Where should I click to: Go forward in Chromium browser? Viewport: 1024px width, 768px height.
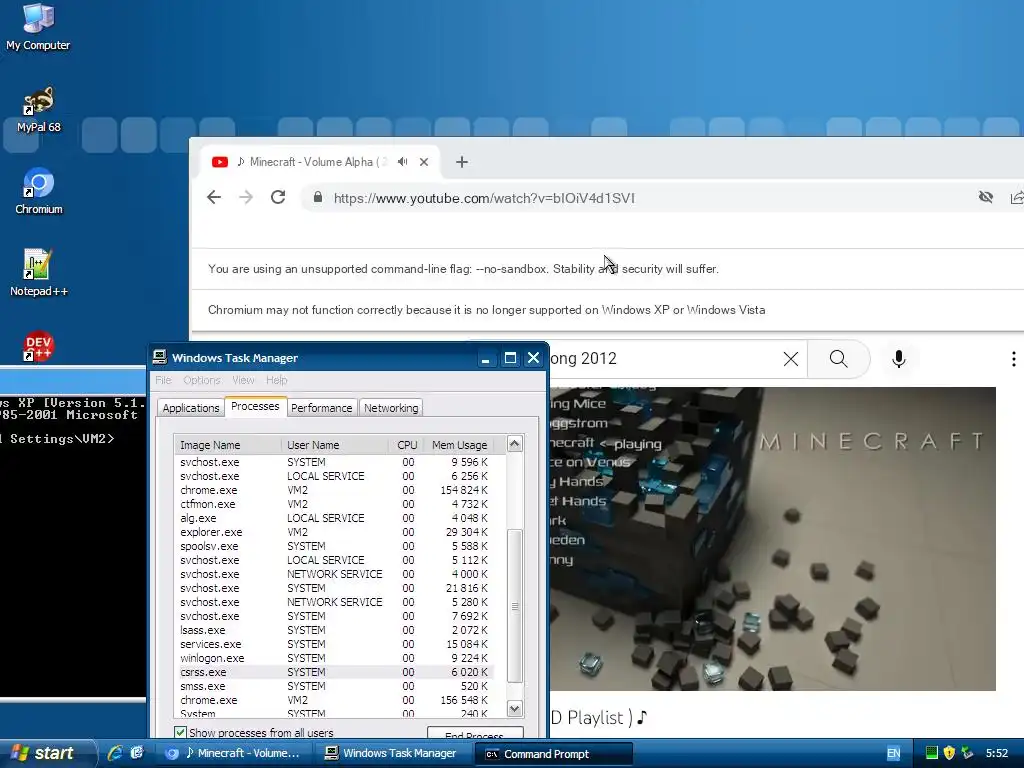click(246, 197)
